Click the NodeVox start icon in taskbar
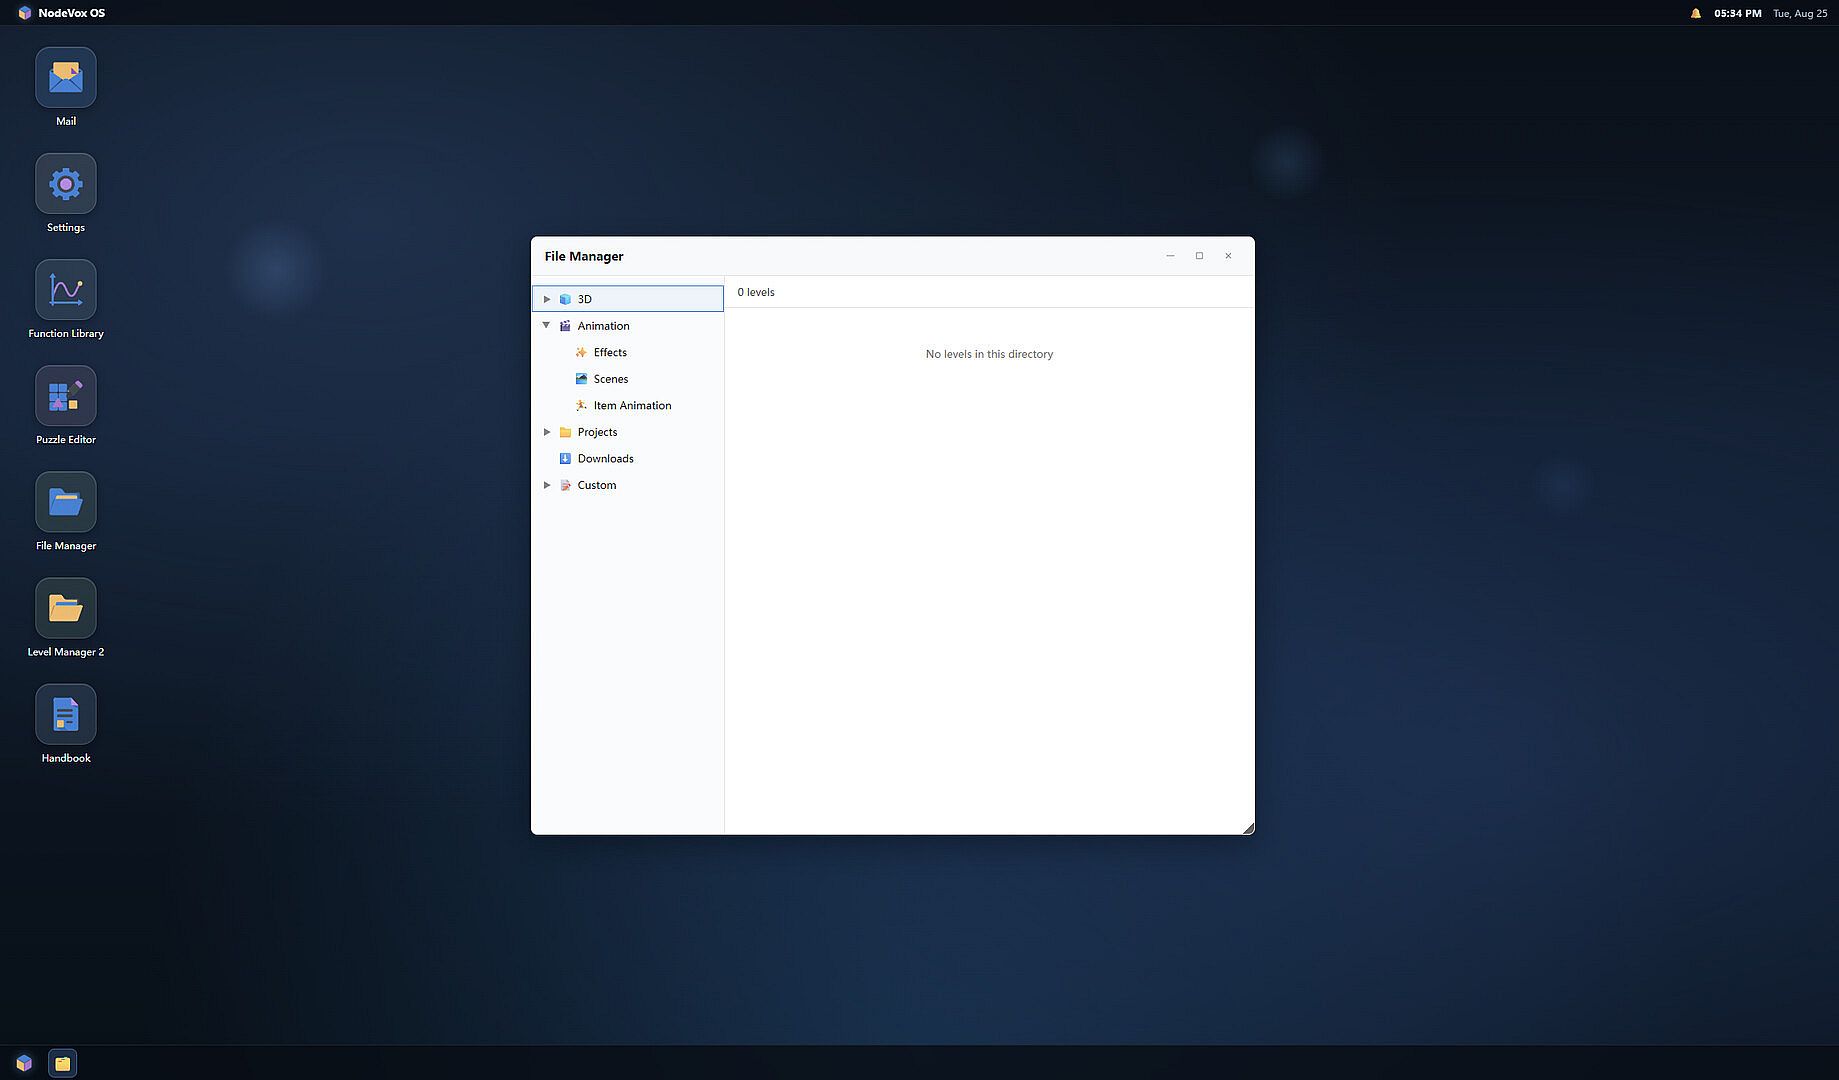Screen dimensions: 1839x1080 pos(24,1063)
